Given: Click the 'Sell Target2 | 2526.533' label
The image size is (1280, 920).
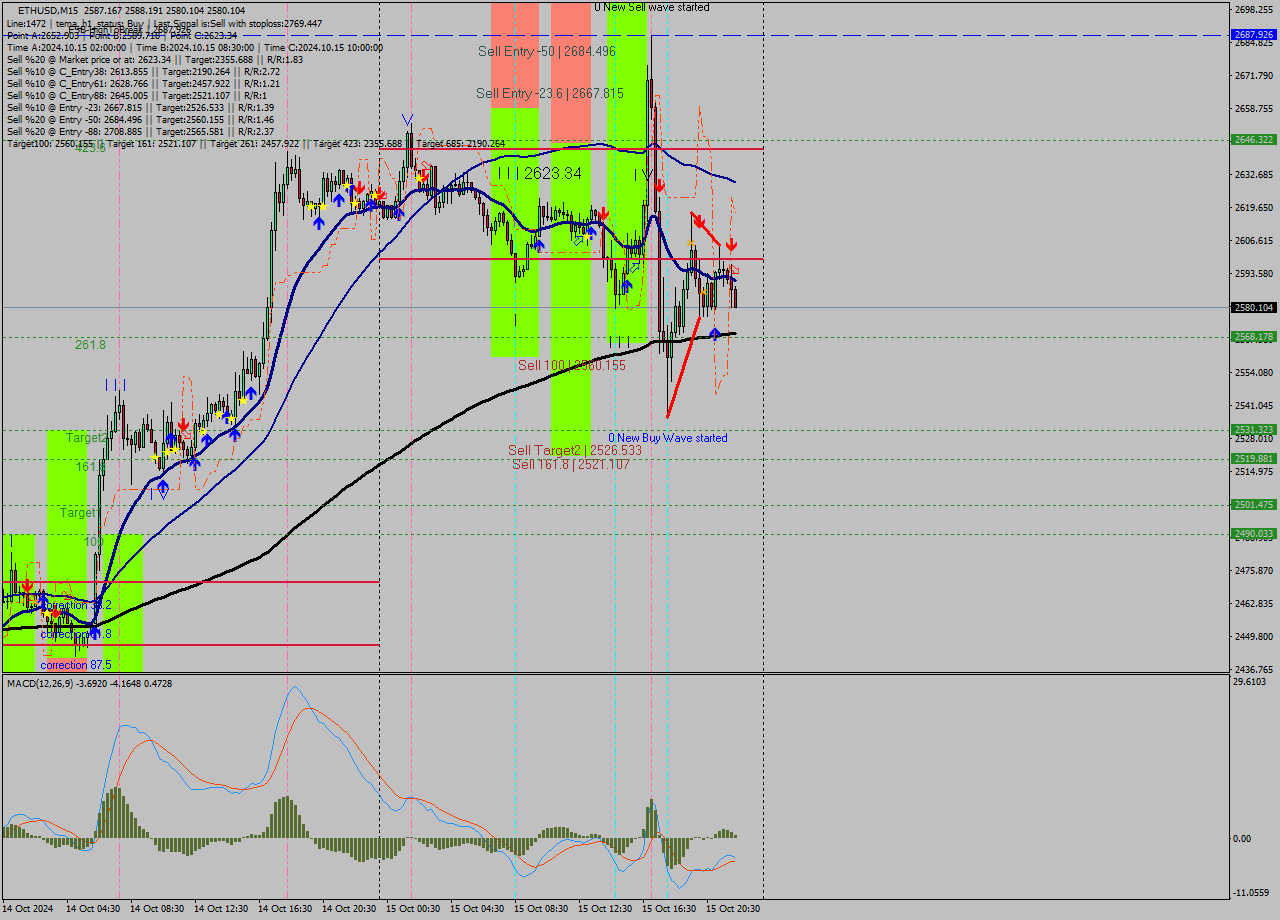Looking at the screenshot, I should pyautogui.click(x=575, y=450).
